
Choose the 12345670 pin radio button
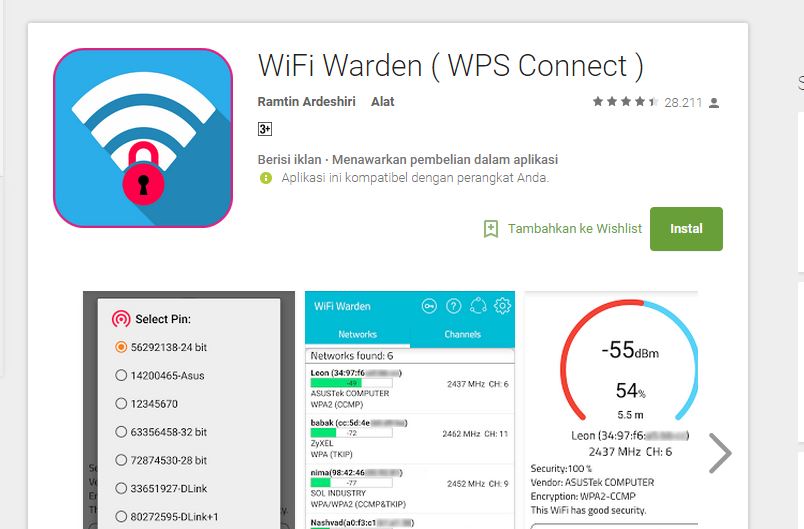pos(121,403)
